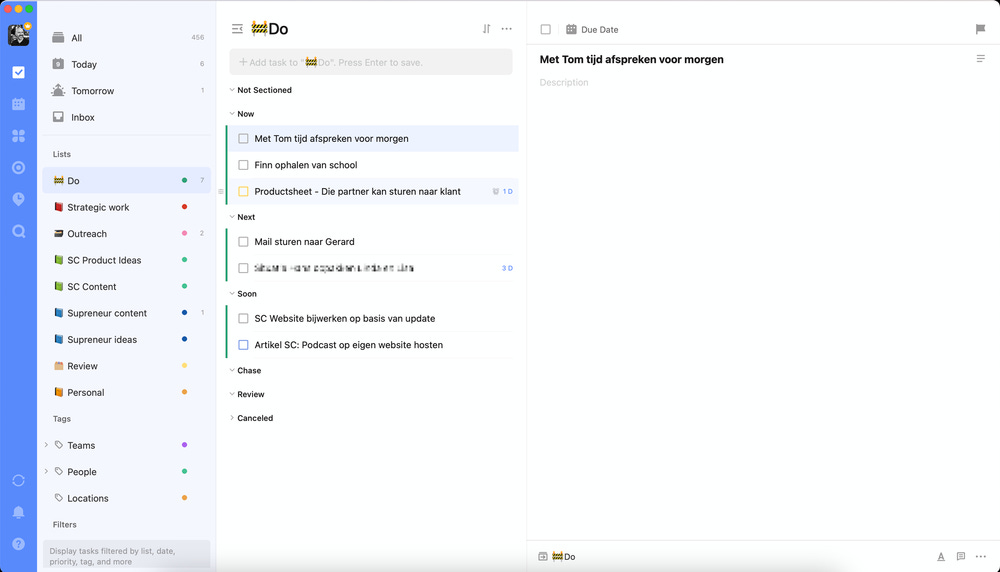Select the Productsheet task title text
Viewport: 1000px width, 572px height.
click(x=357, y=191)
